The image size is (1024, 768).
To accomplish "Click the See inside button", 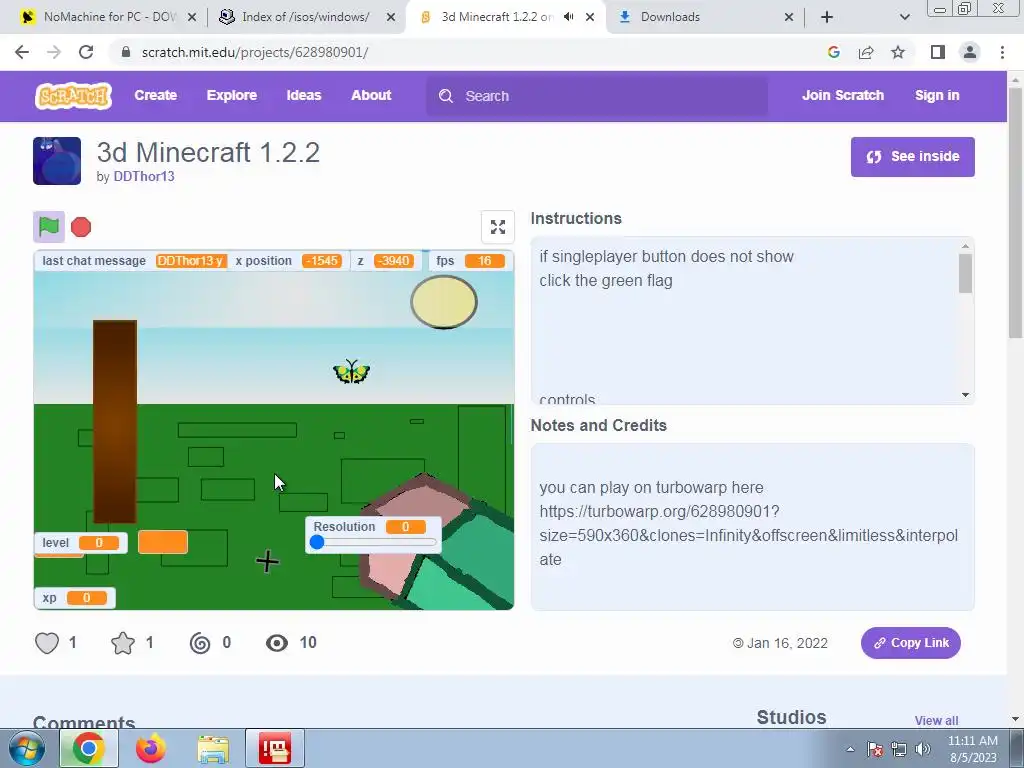I will click(912, 157).
